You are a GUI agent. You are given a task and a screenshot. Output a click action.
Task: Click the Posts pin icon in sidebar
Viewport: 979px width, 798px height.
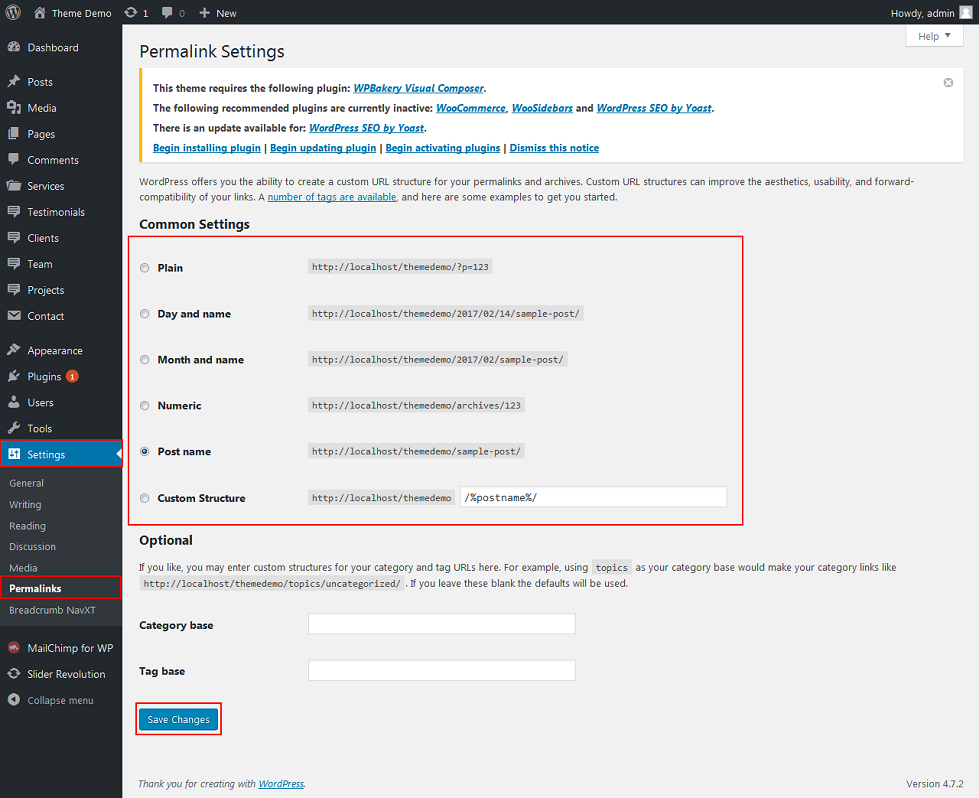click(x=13, y=82)
